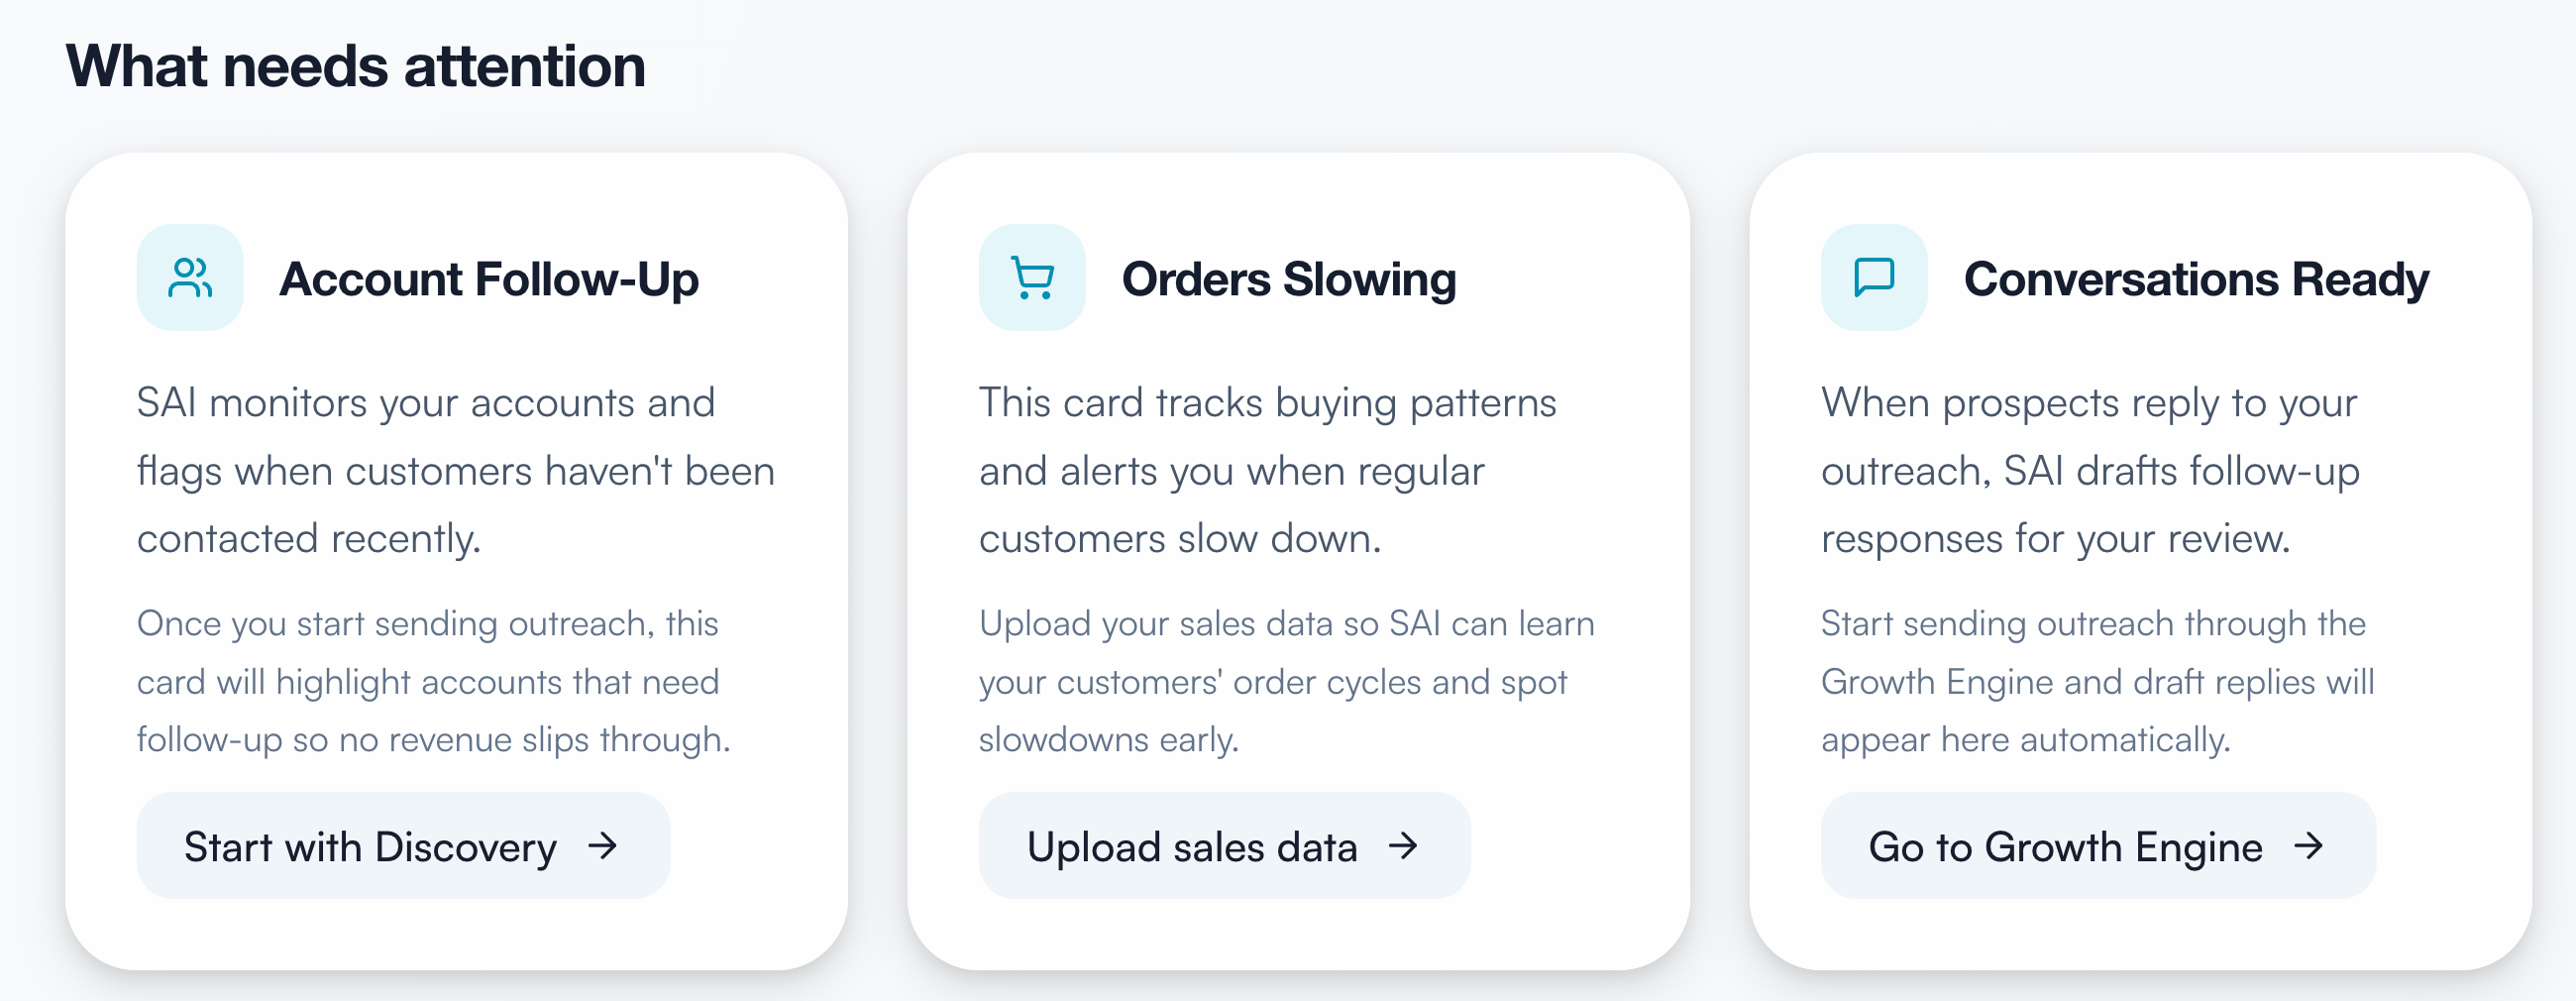The image size is (2576, 1001).
Task: Click the What needs attention heading
Action: coord(356,65)
